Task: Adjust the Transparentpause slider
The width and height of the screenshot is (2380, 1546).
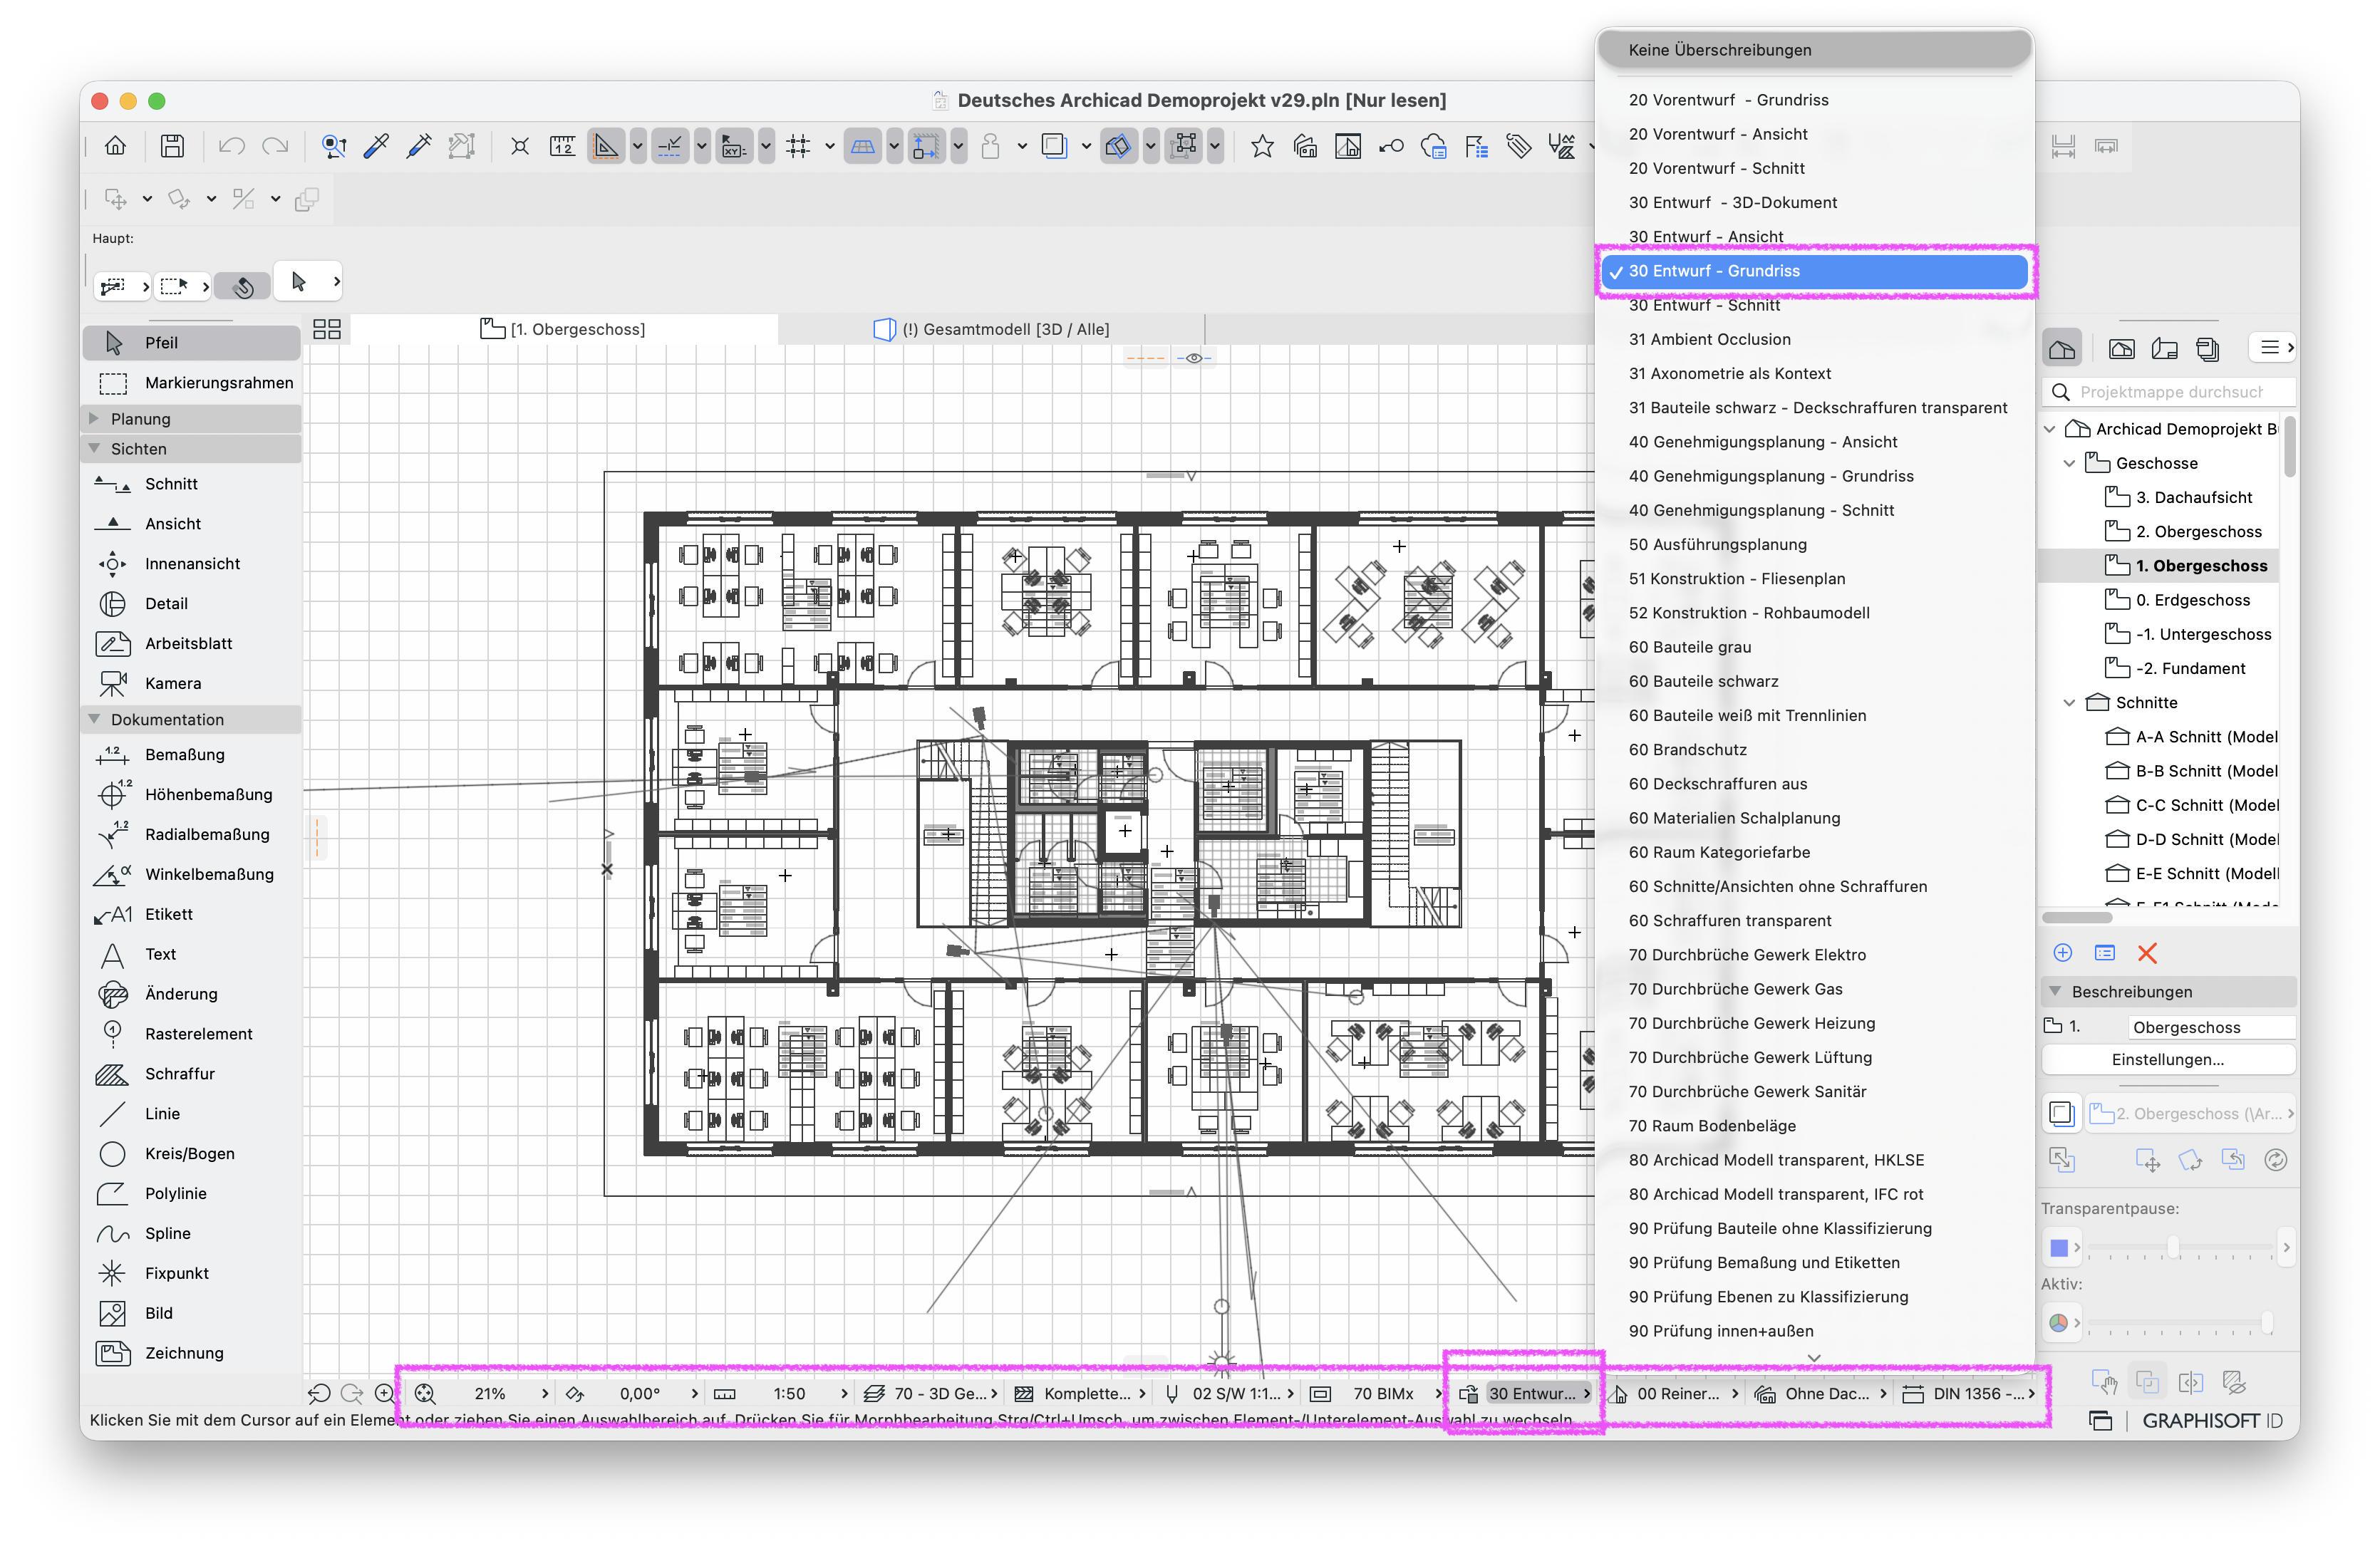Action: 2172,1248
